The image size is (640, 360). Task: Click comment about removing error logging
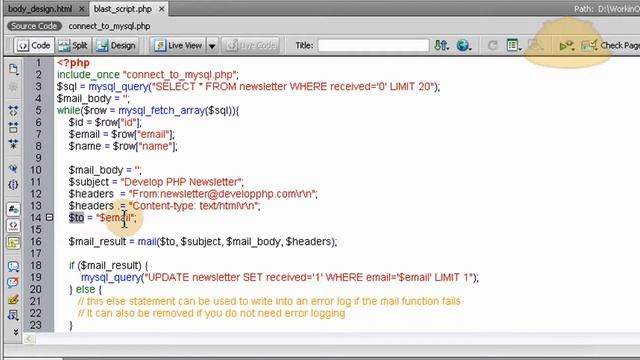pos(211,313)
